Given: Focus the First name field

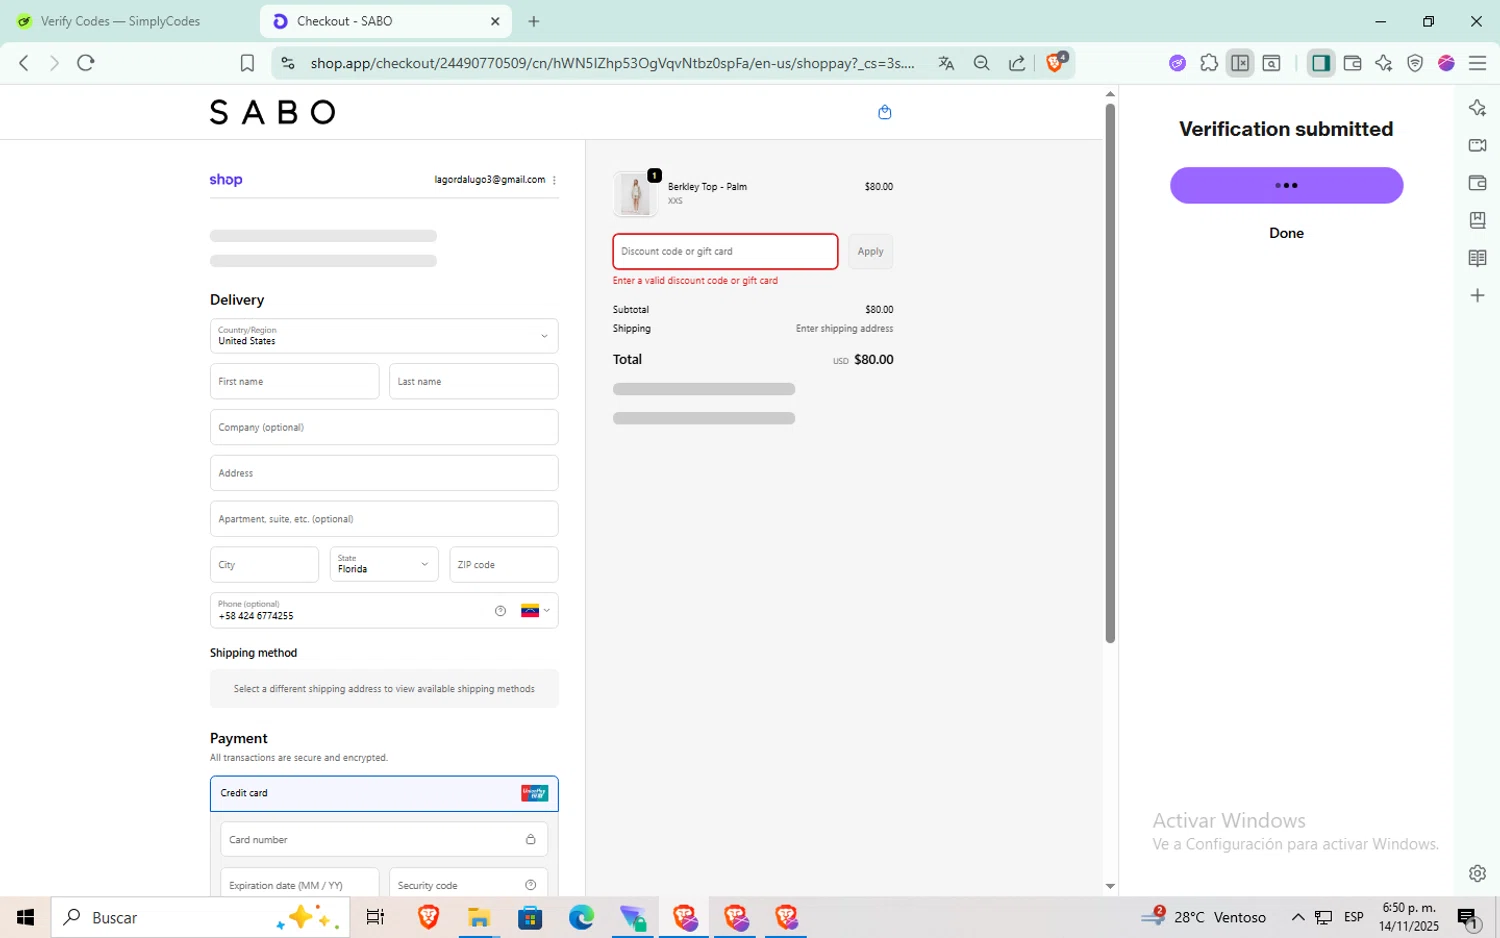Looking at the screenshot, I should coord(294,381).
